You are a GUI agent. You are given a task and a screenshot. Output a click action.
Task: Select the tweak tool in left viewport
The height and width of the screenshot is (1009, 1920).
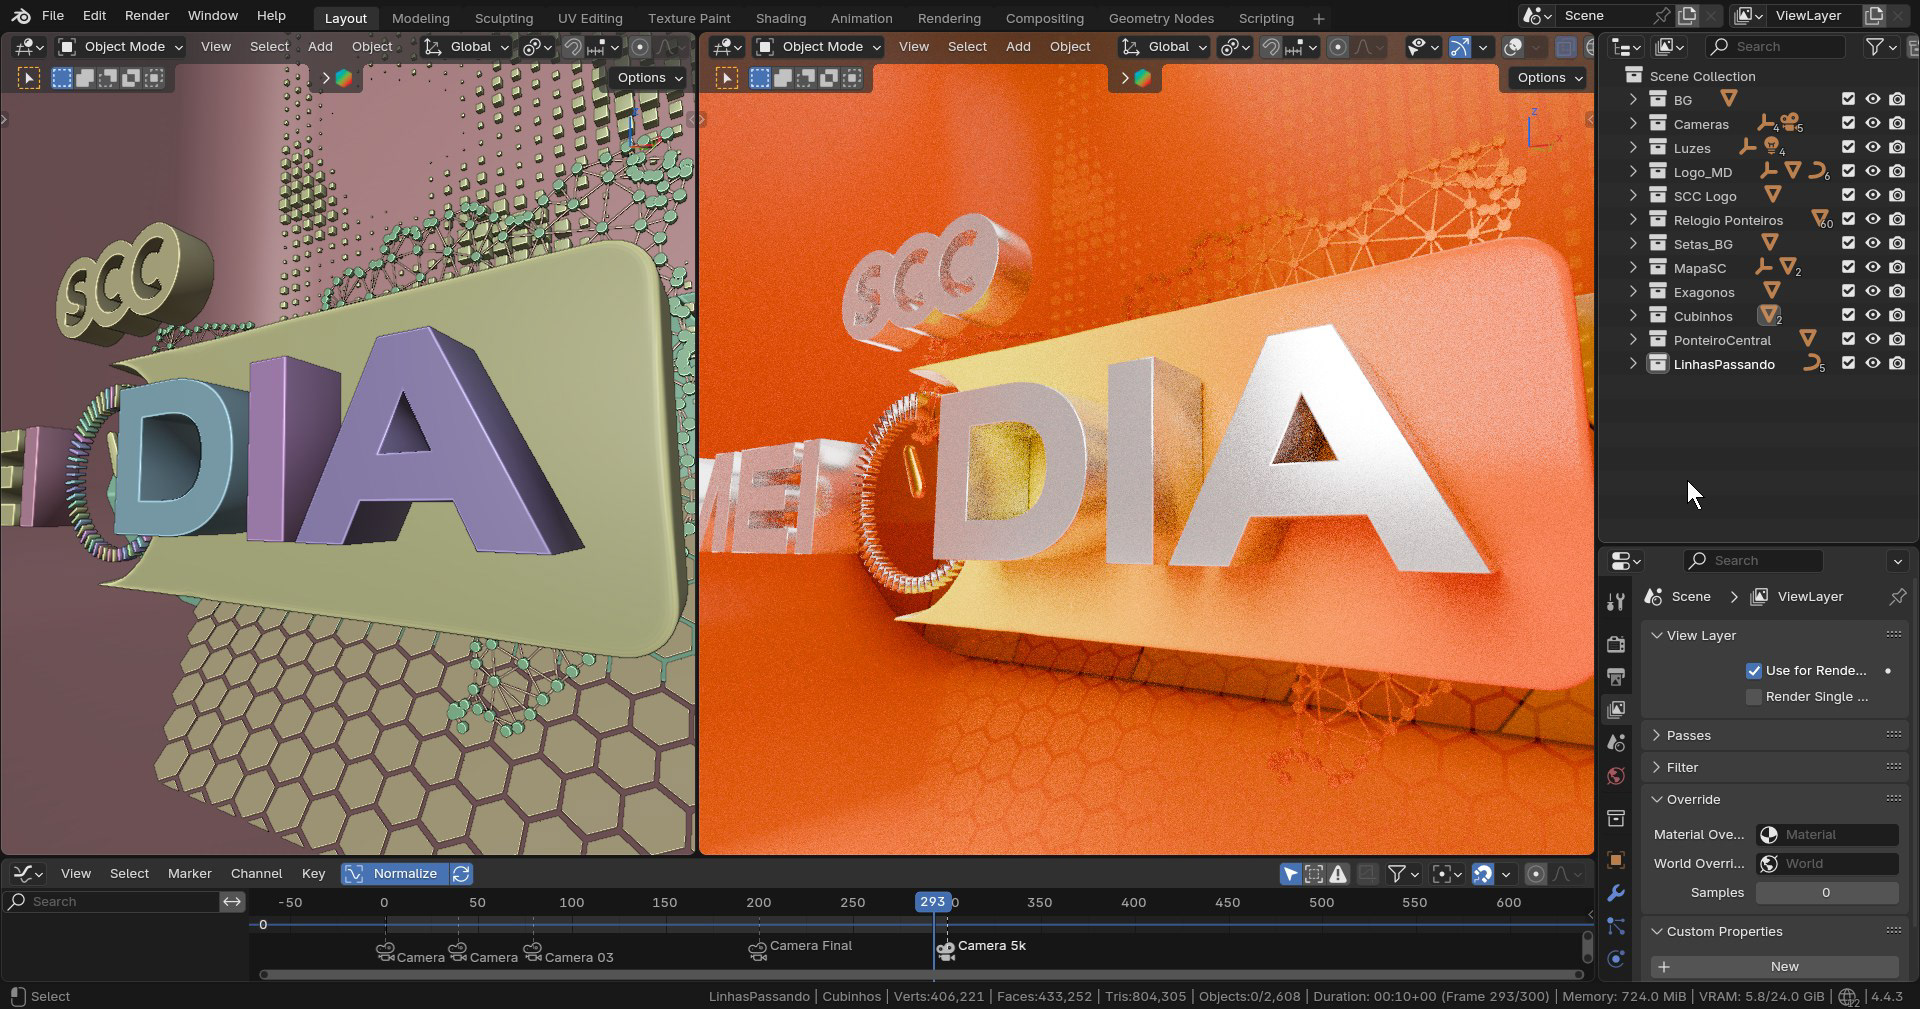point(28,78)
